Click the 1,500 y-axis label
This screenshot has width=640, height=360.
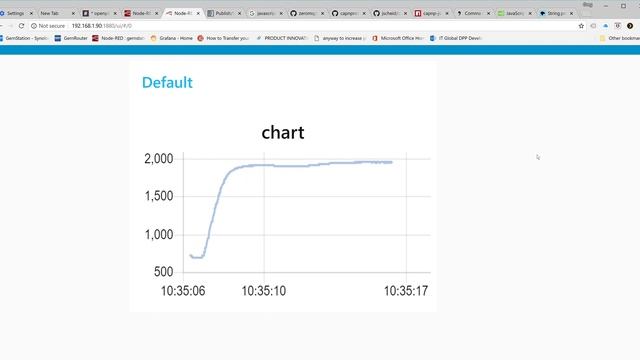pyautogui.click(x=159, y=196)
